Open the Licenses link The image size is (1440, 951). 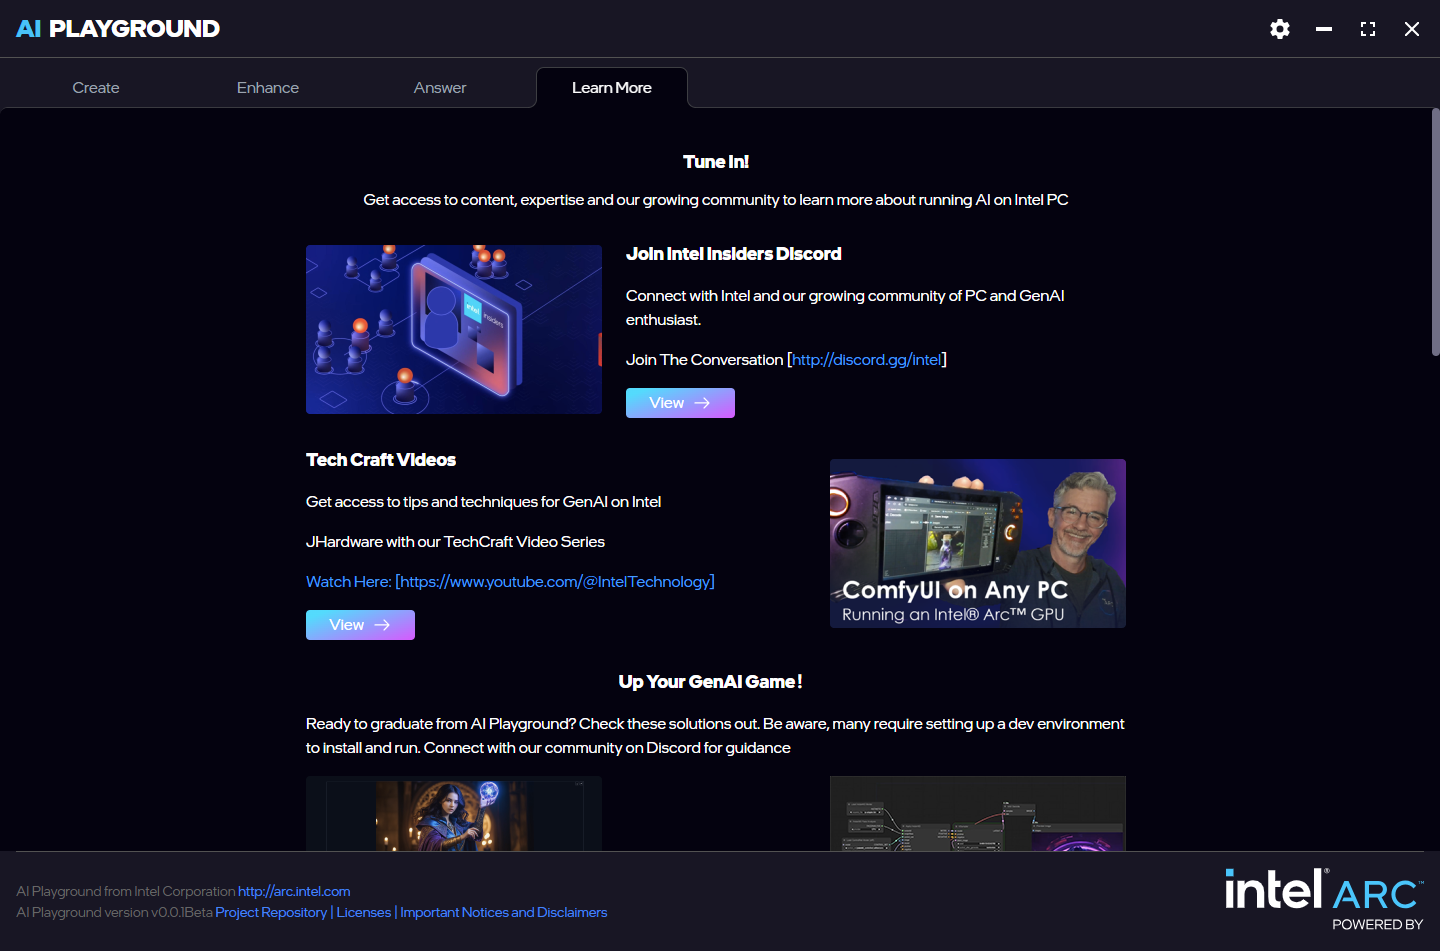[x=363, y=912]
